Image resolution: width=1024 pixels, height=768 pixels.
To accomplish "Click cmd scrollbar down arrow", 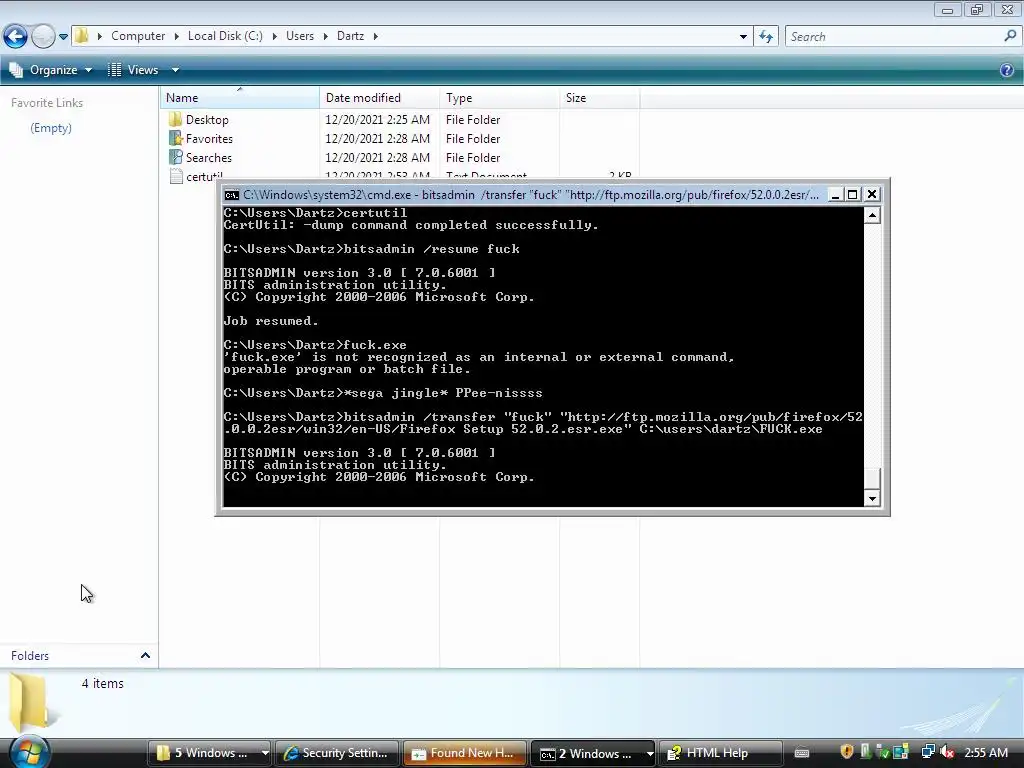I will click(x=872, y=499).
